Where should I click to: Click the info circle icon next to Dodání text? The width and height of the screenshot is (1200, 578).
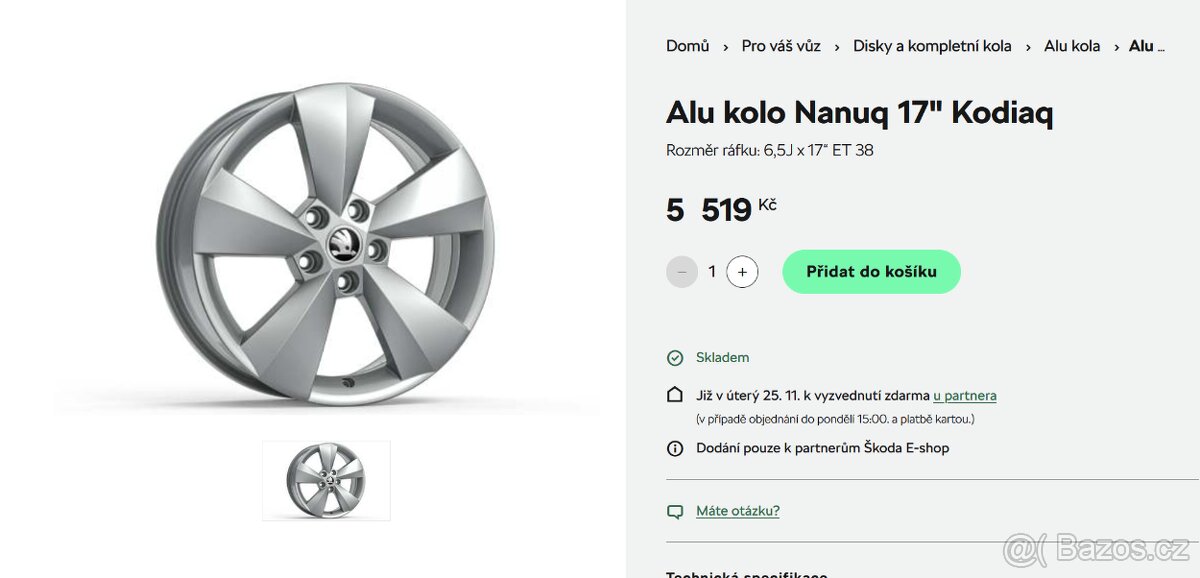(x=674, y=448)
